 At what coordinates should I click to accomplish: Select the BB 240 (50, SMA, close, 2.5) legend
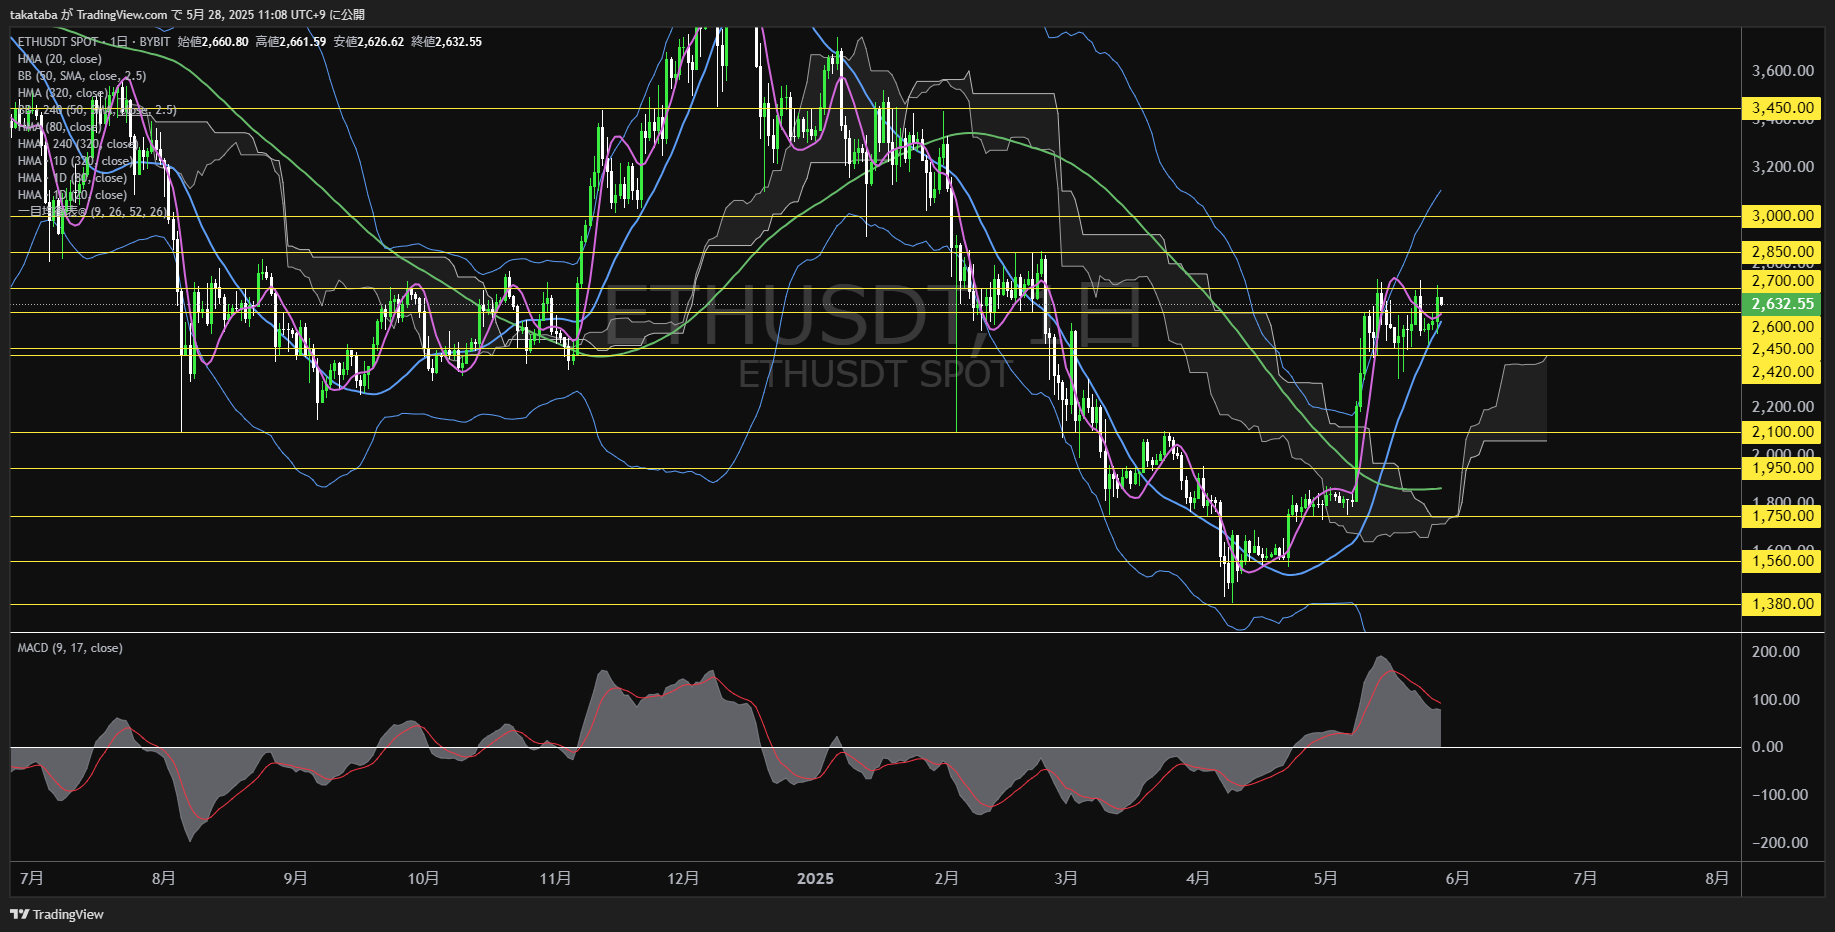pos(97,110)
